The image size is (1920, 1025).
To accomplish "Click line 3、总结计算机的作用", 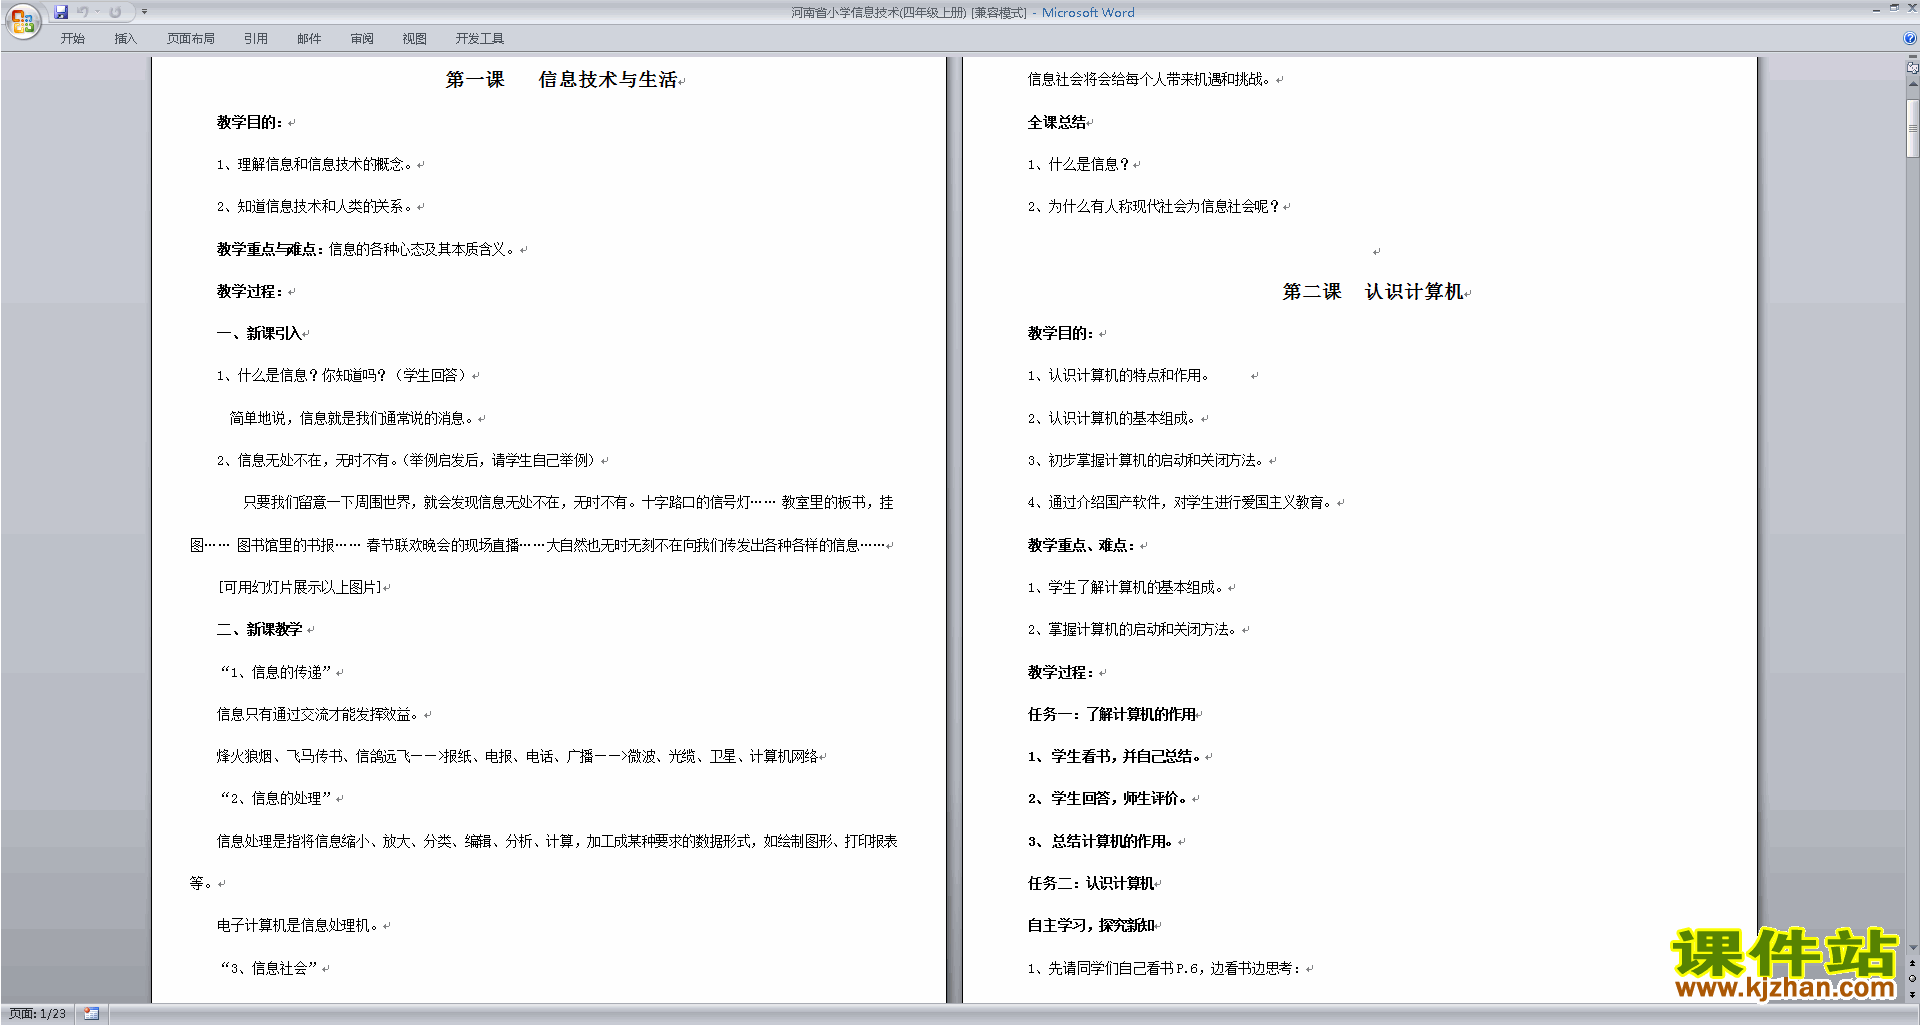I will (1101, 842).
